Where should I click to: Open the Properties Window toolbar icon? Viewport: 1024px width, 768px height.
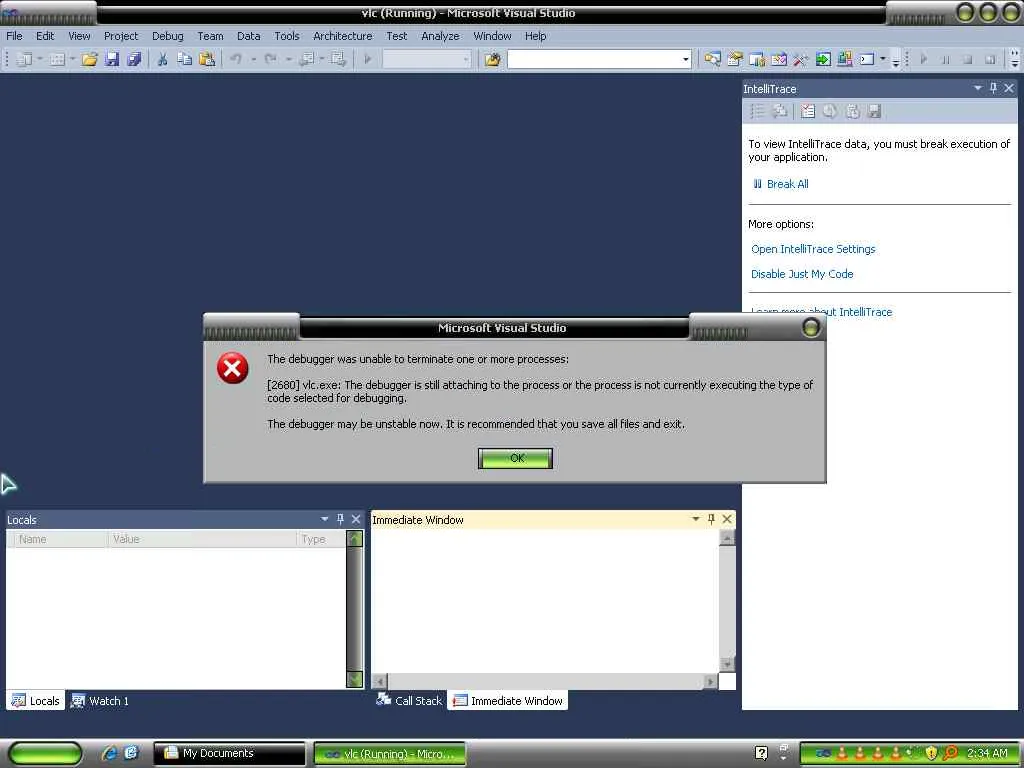pos(735,59)
